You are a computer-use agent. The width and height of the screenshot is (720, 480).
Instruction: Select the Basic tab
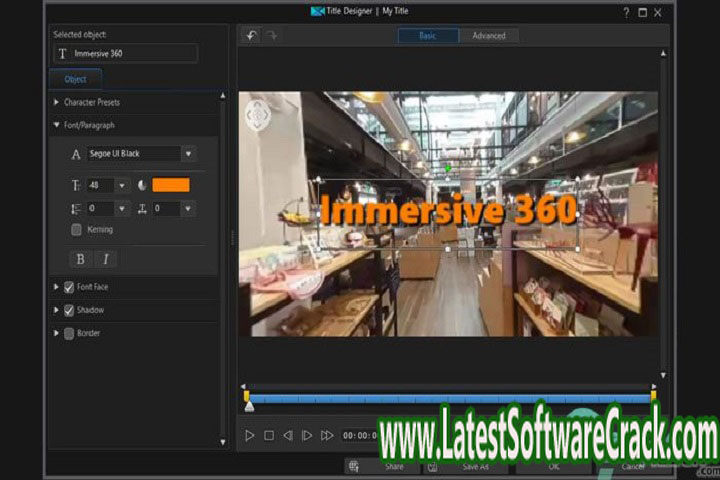click(428, 36)
